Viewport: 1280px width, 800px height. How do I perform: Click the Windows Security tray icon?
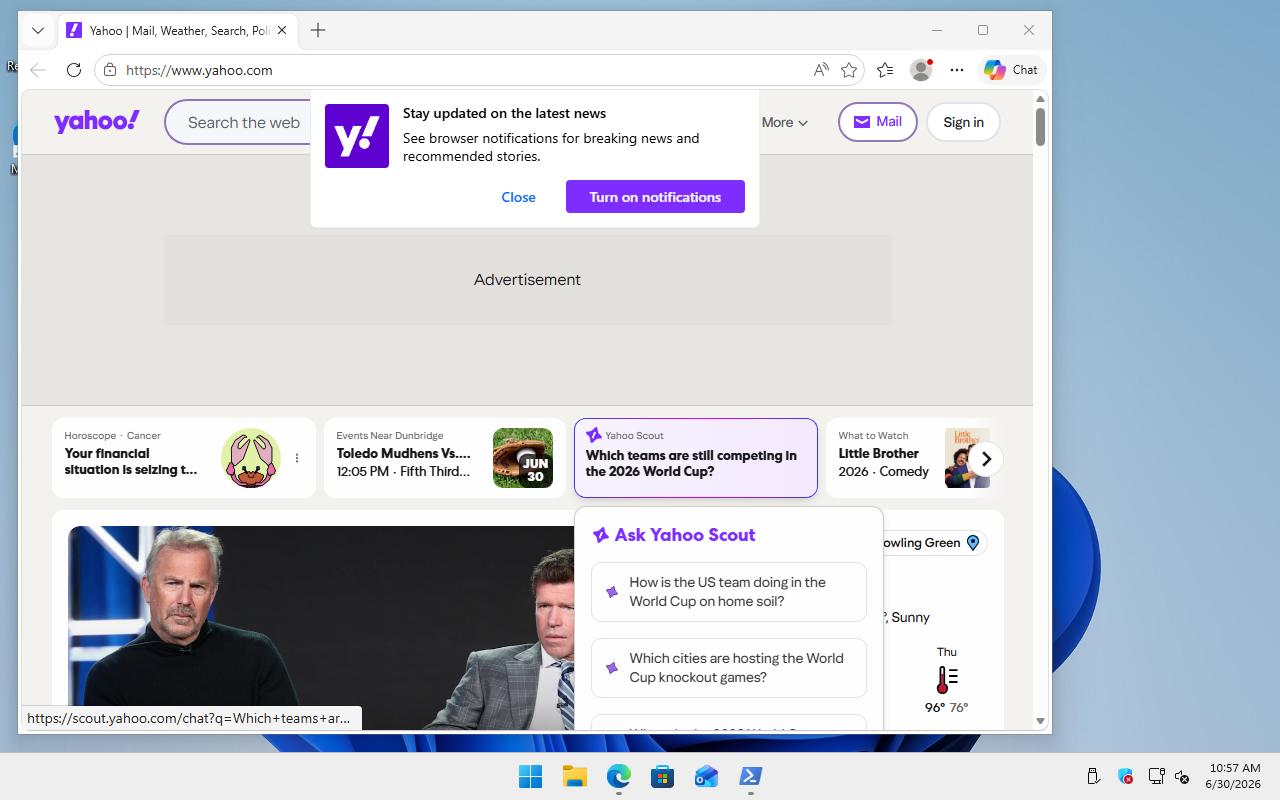[x=1125, y=776]
